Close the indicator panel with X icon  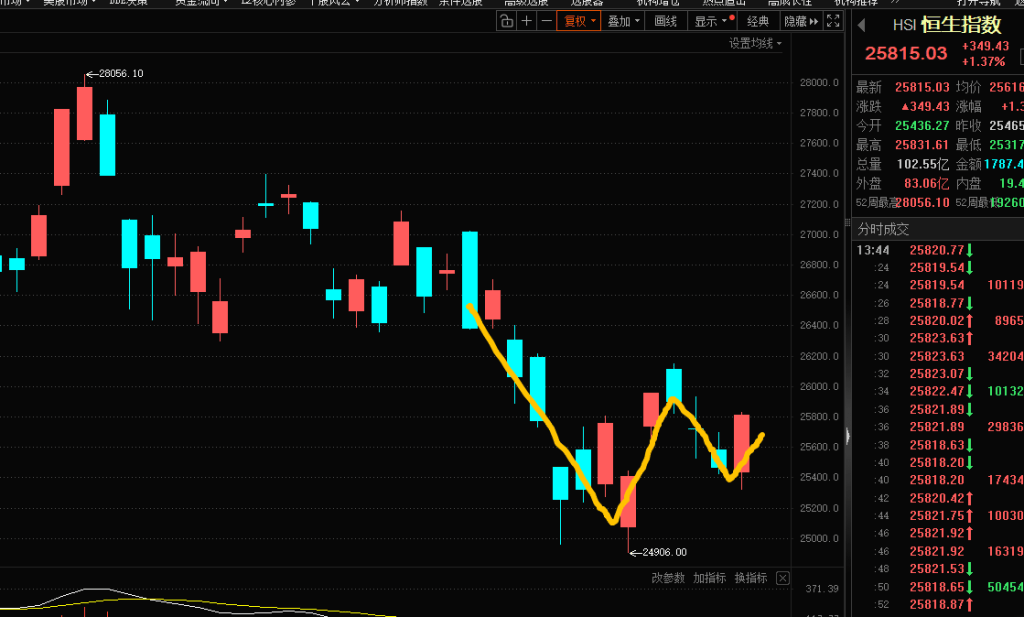point(783,578)
